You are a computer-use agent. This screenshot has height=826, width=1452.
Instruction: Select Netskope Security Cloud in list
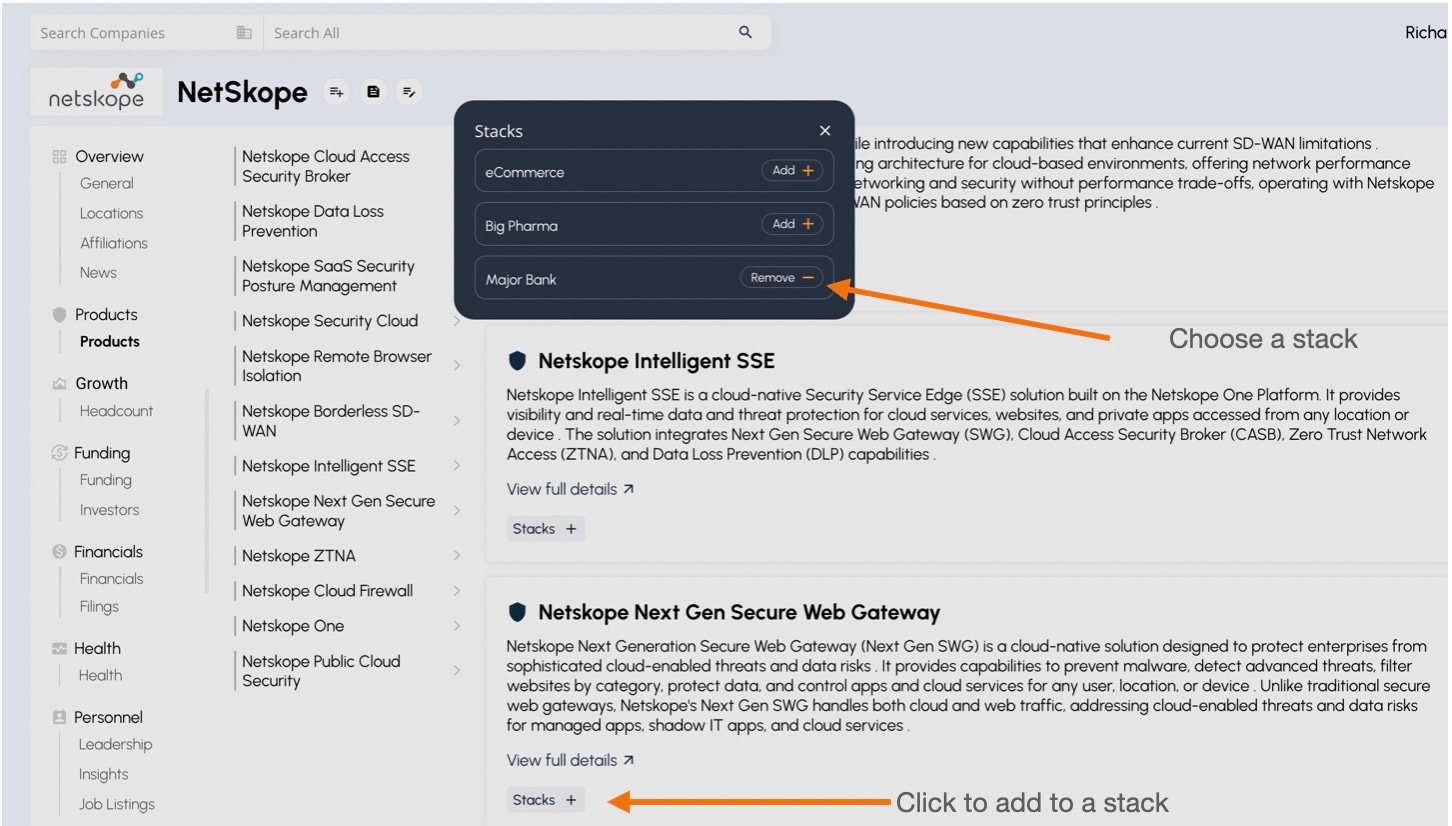[x=330, y=321]
